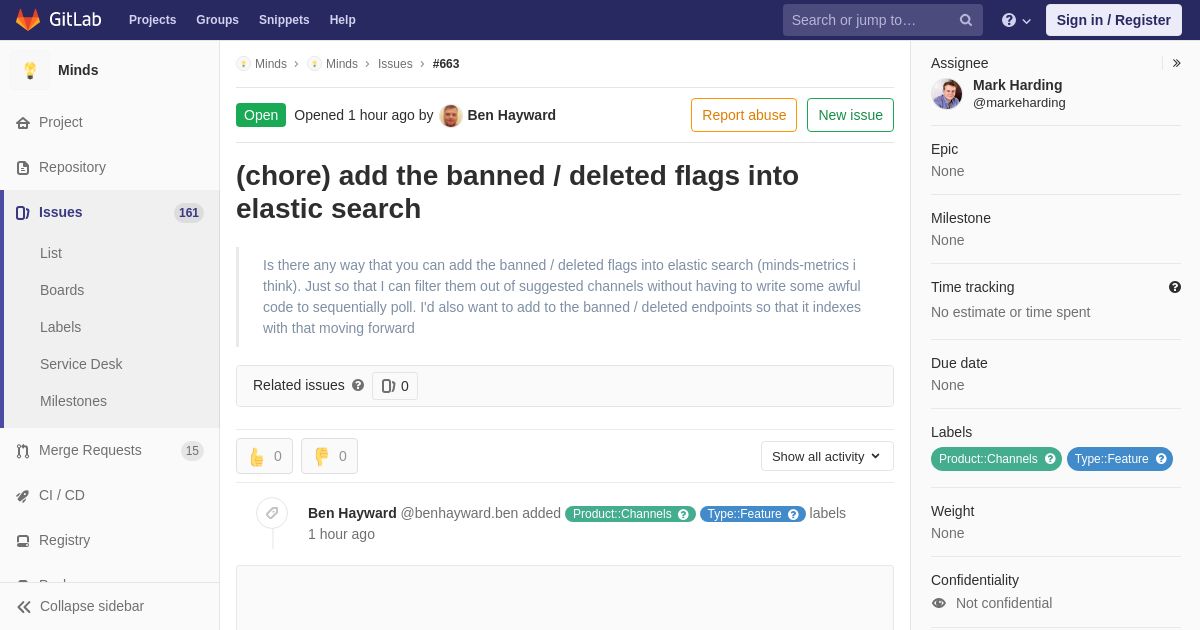Open the Projects menu in top bar

pos(152,20)
